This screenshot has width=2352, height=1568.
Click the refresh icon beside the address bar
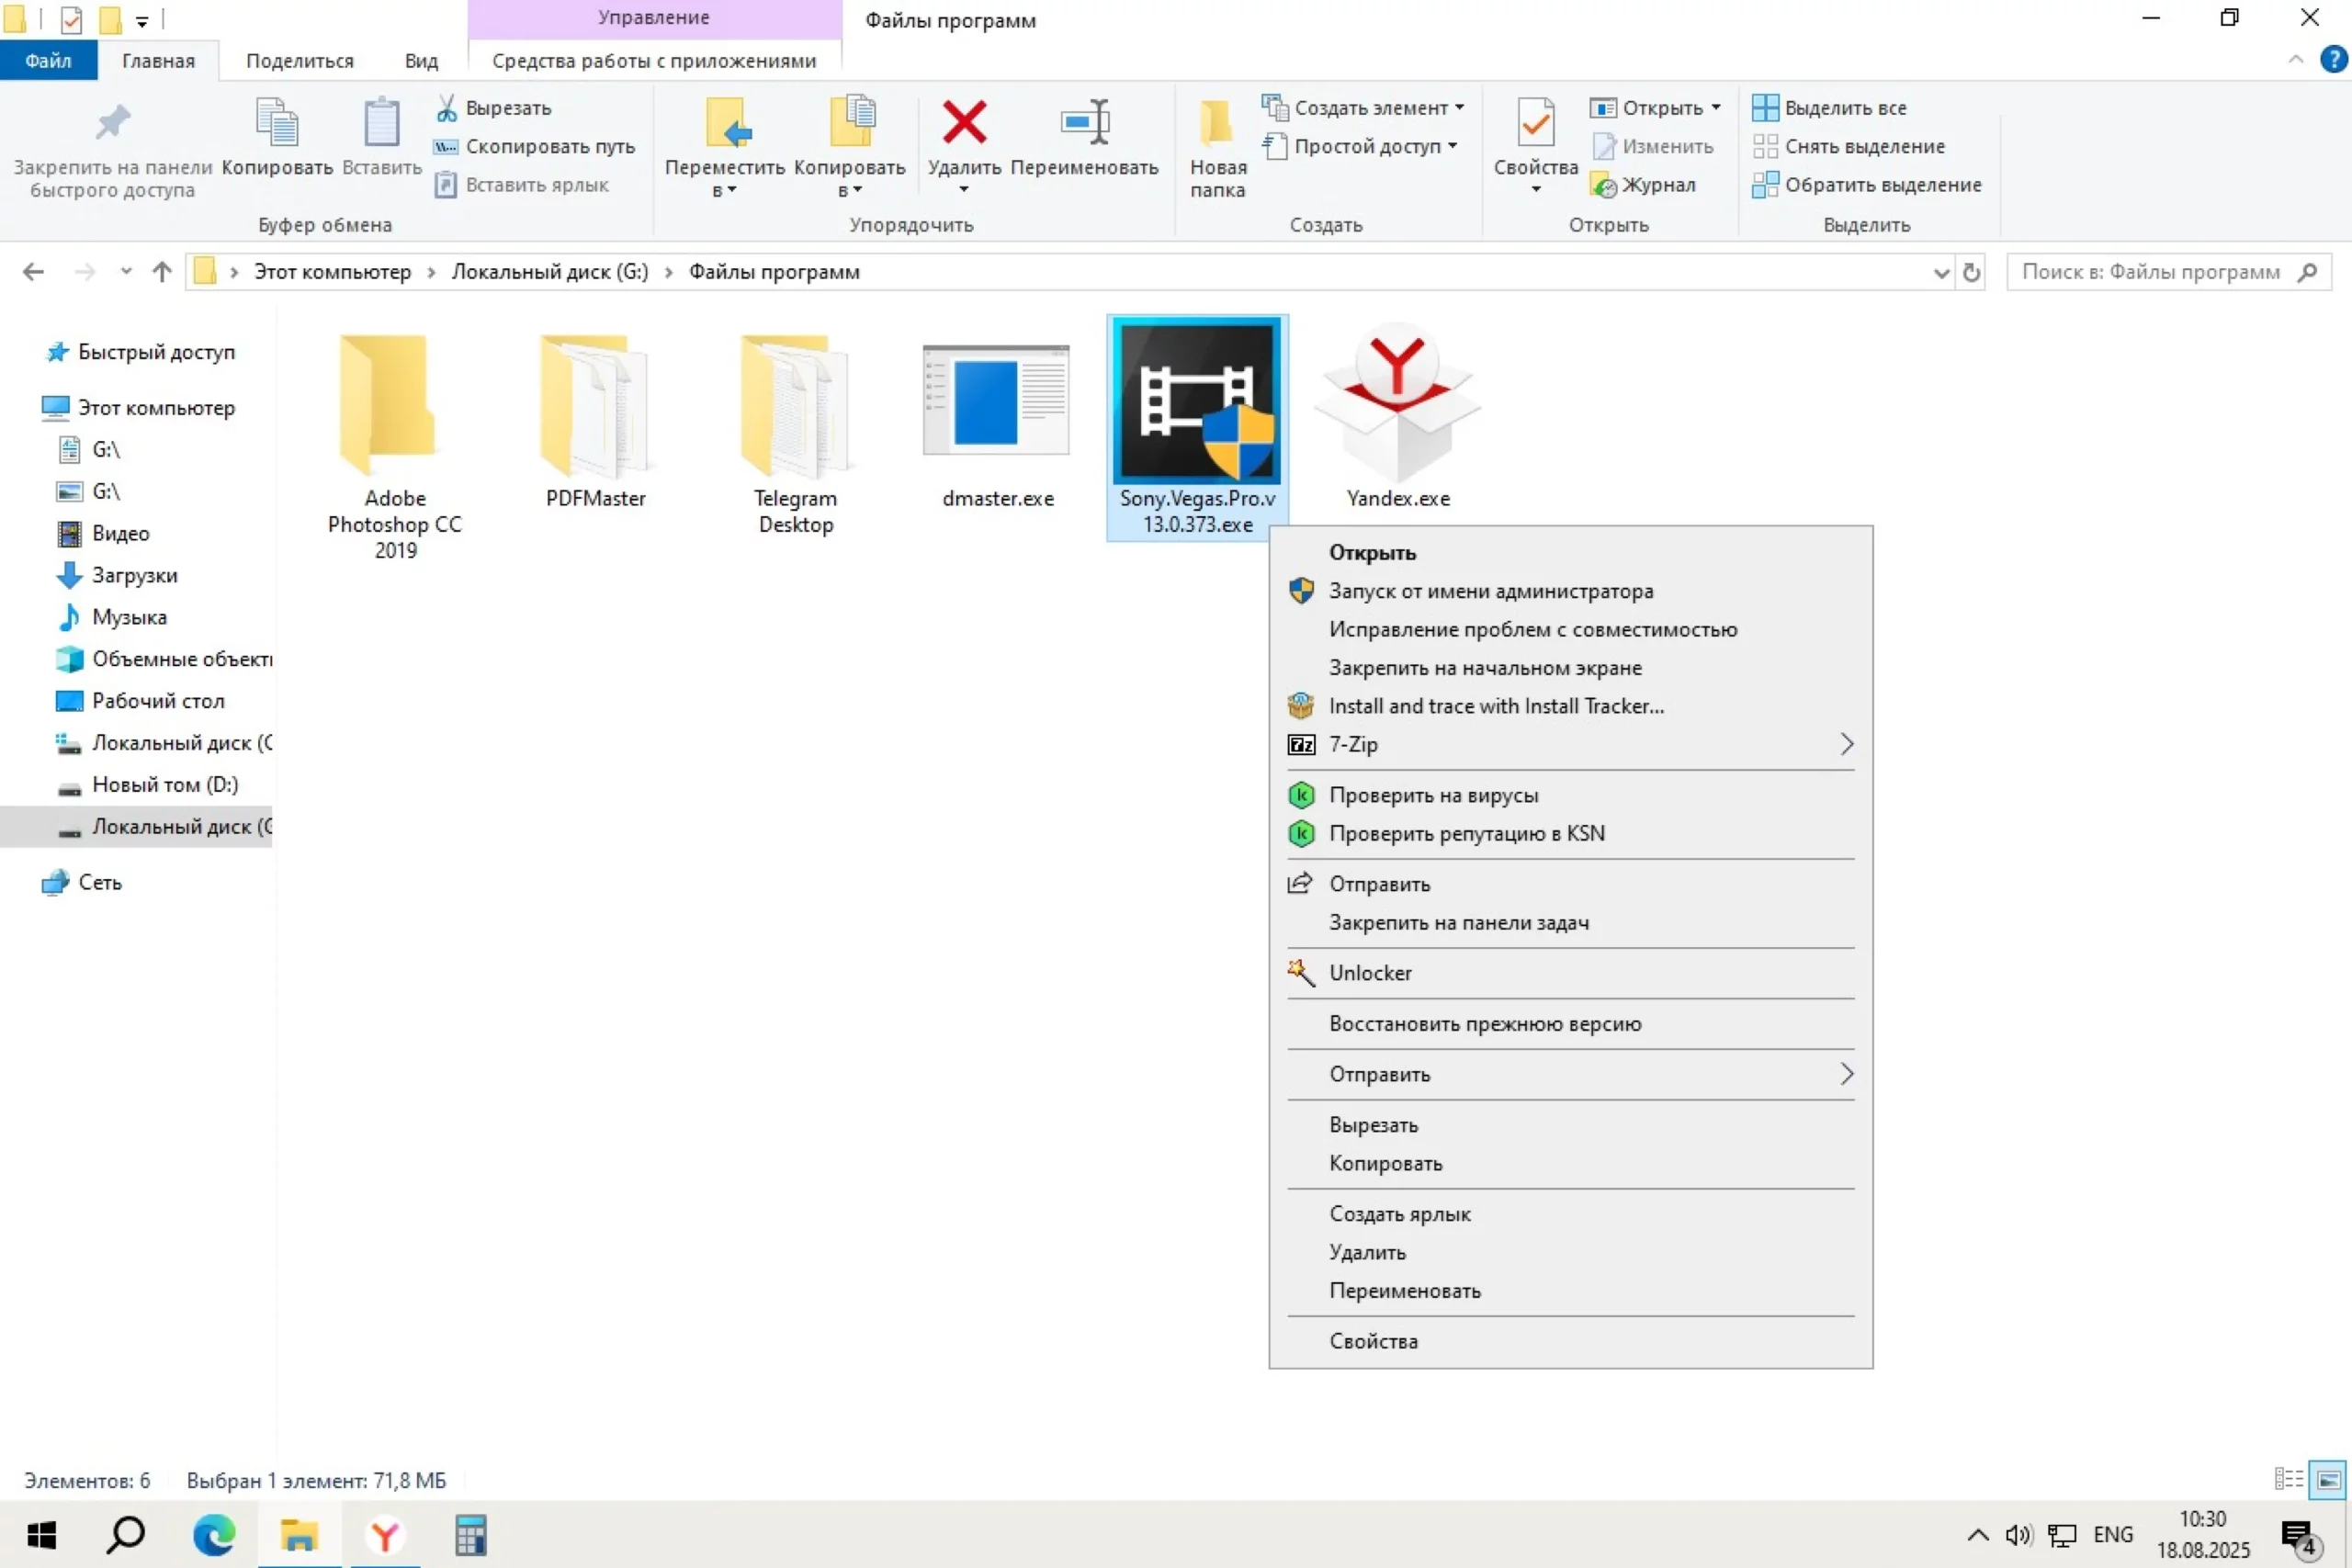pyautogui.click(x=1971, y=272)
